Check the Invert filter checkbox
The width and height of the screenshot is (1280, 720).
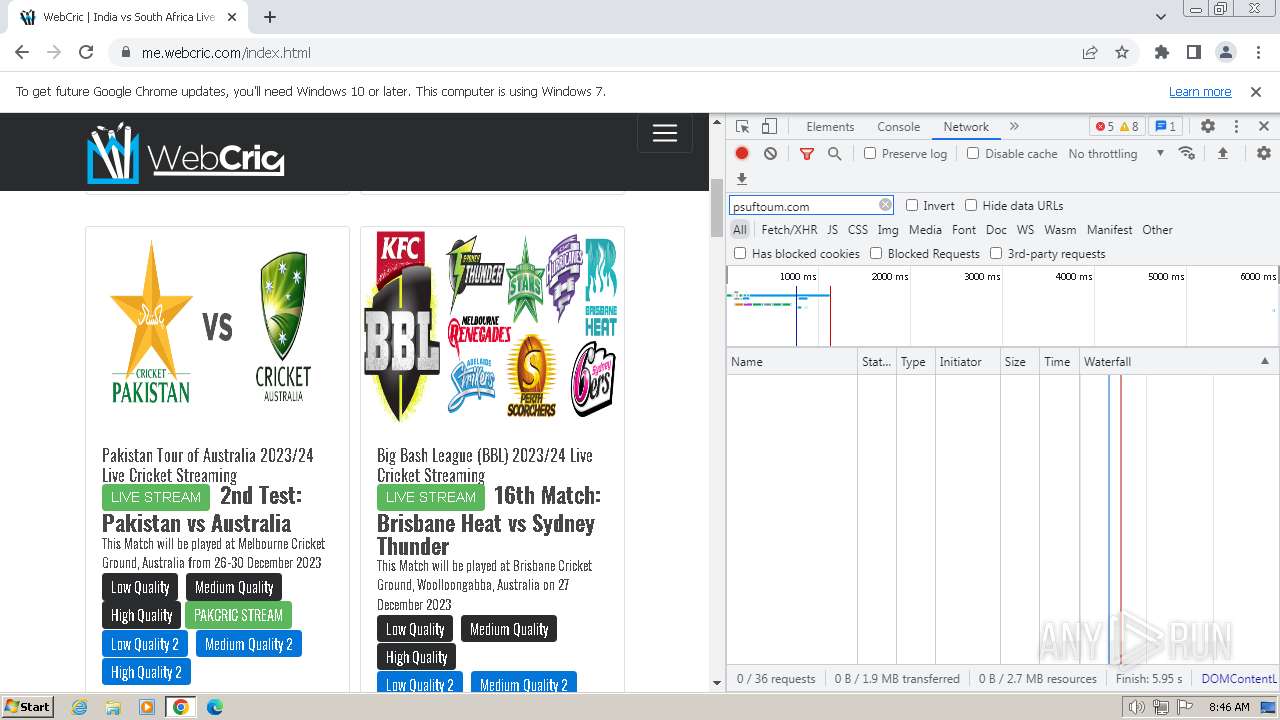[x=912, y=205]
